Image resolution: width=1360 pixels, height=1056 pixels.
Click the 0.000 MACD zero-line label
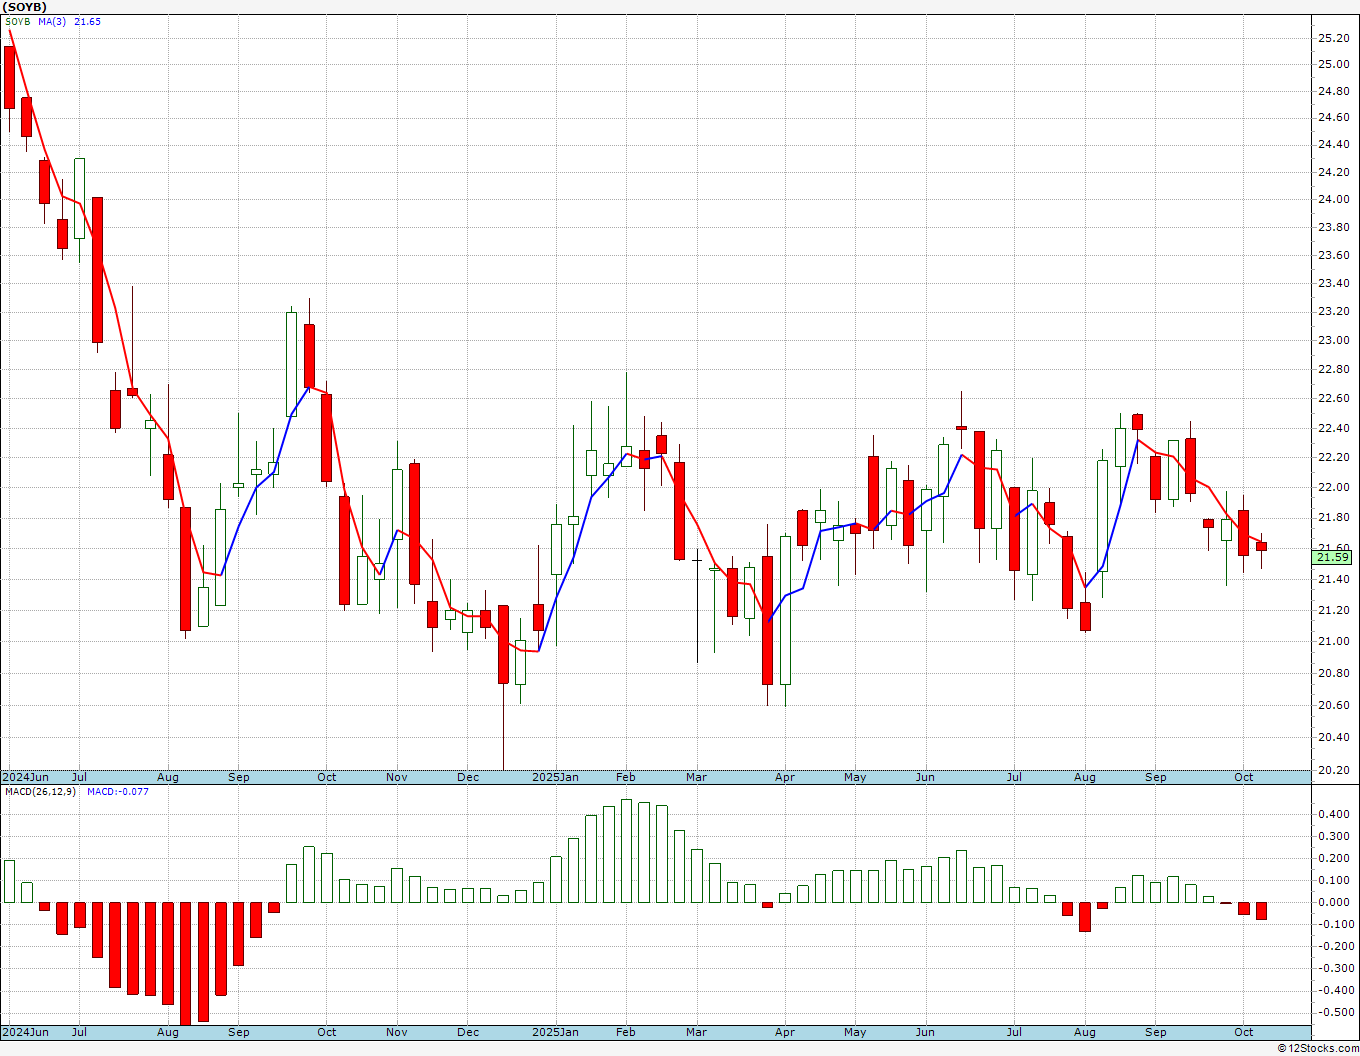(1334, 902)
